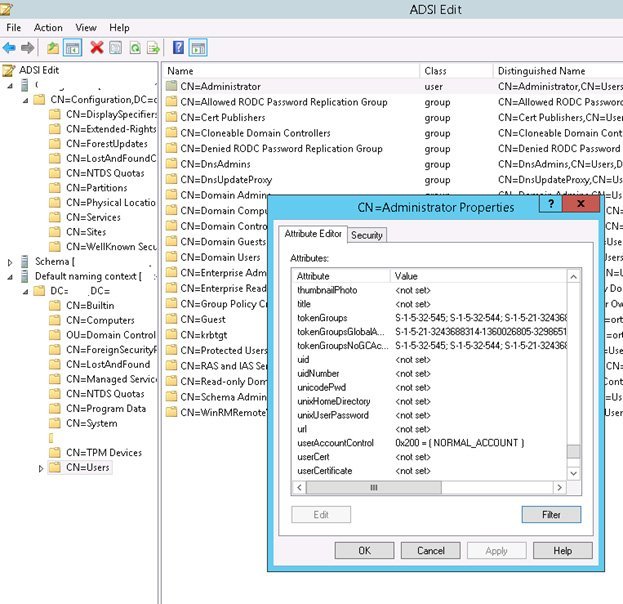Image resolution: width=623 pixels, height=604 pixels.
Task: Click the attributes list scroll left arrow
Action: pos(300,488)
